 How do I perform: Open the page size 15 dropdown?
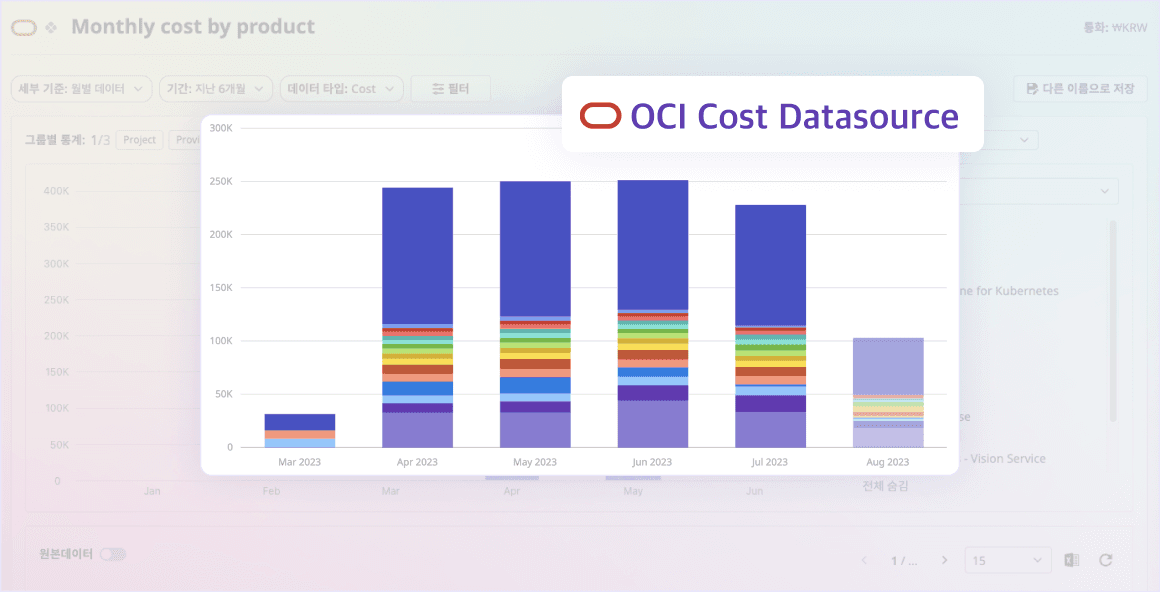tap(1008, 560)
